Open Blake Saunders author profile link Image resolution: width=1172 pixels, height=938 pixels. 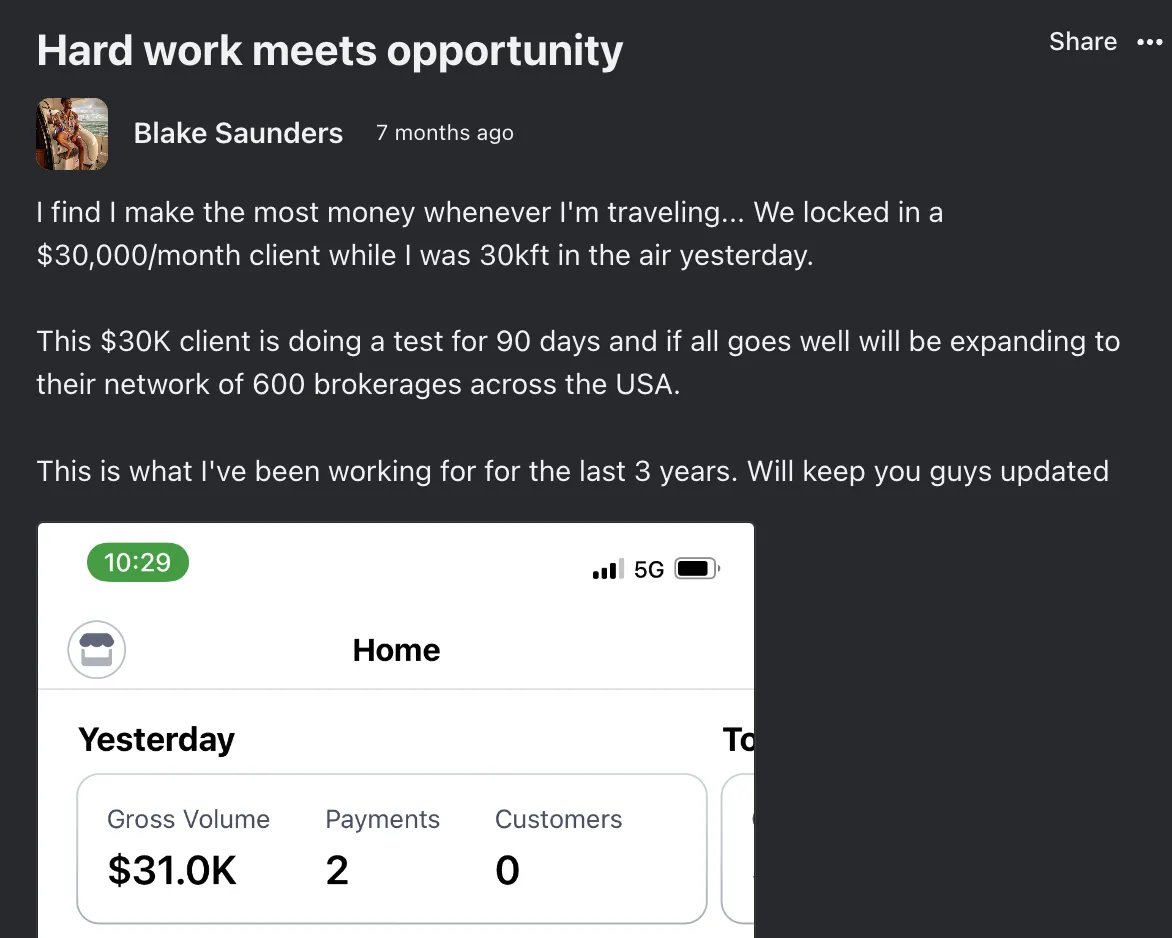click(x=238, y=133)
